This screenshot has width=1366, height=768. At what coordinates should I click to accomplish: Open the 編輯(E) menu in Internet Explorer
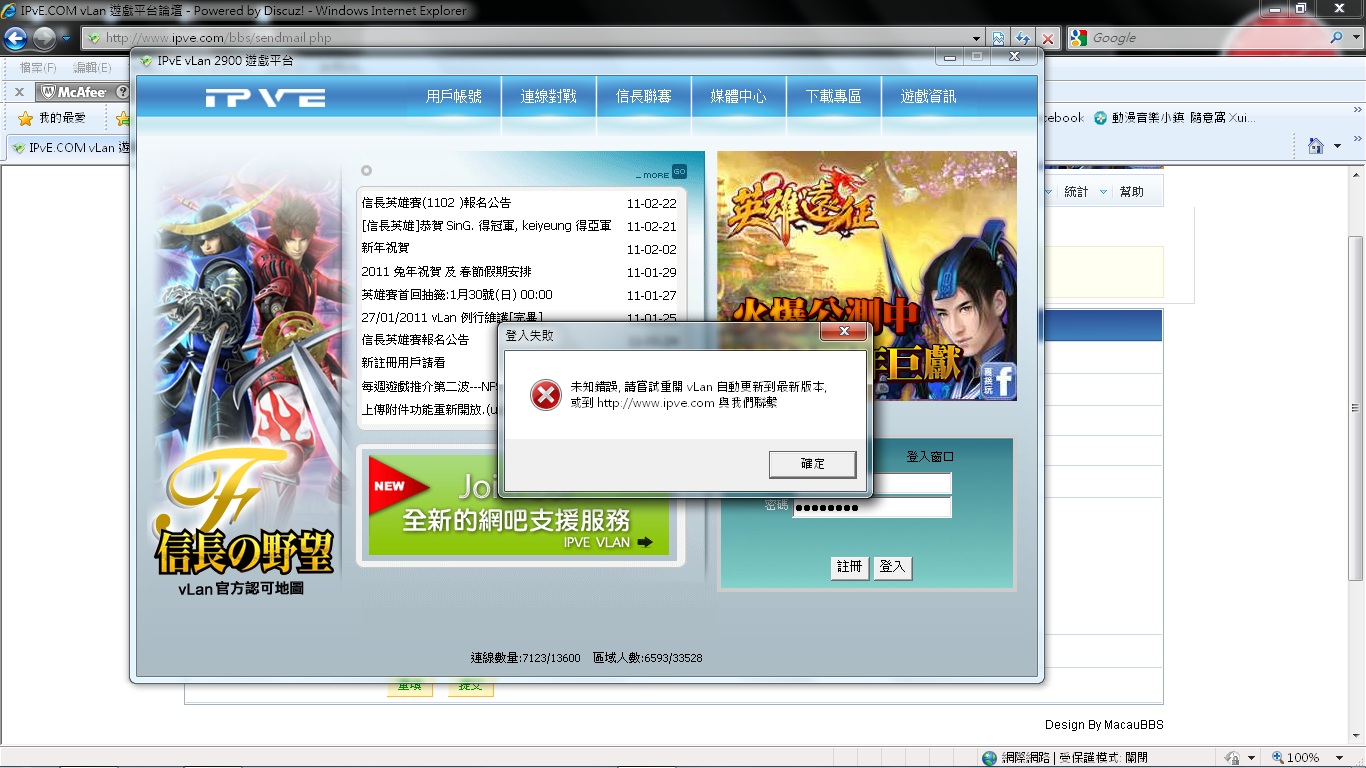pyautogui.click(x=92, y=68)
